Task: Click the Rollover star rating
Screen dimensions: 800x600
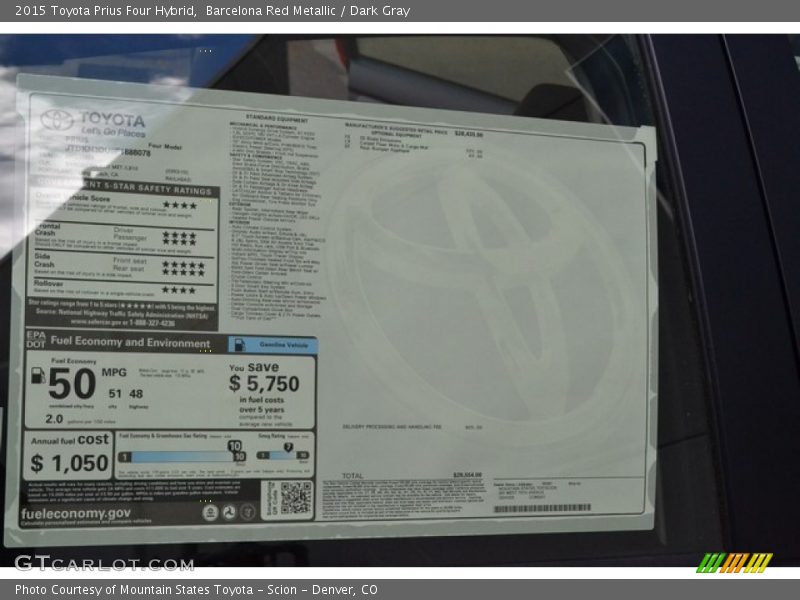Action: tap(179, 290)
